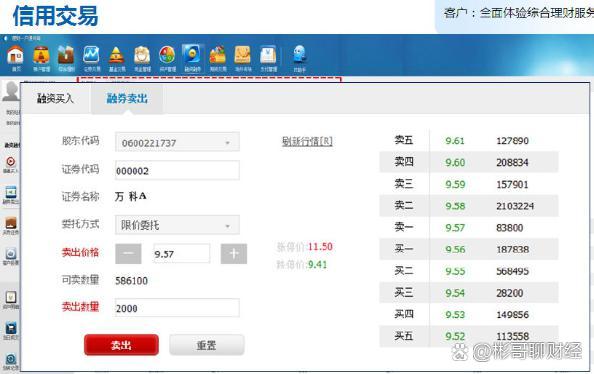Click the 重置 reset button
Viewport: 594px width, 374px height.
click(x=206, y=345)
